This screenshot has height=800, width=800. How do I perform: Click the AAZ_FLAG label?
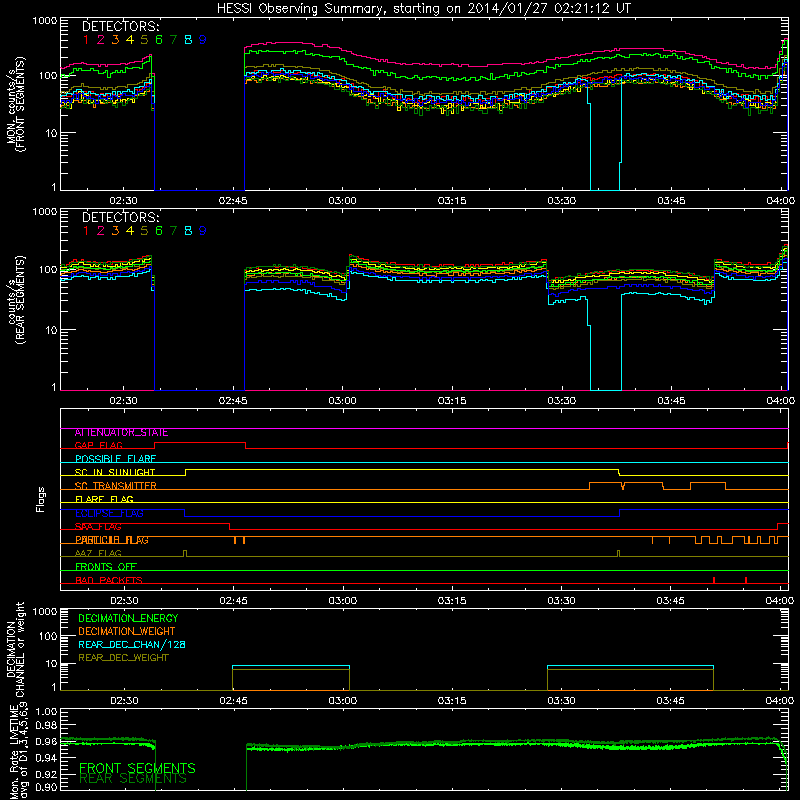click(98, 554)
